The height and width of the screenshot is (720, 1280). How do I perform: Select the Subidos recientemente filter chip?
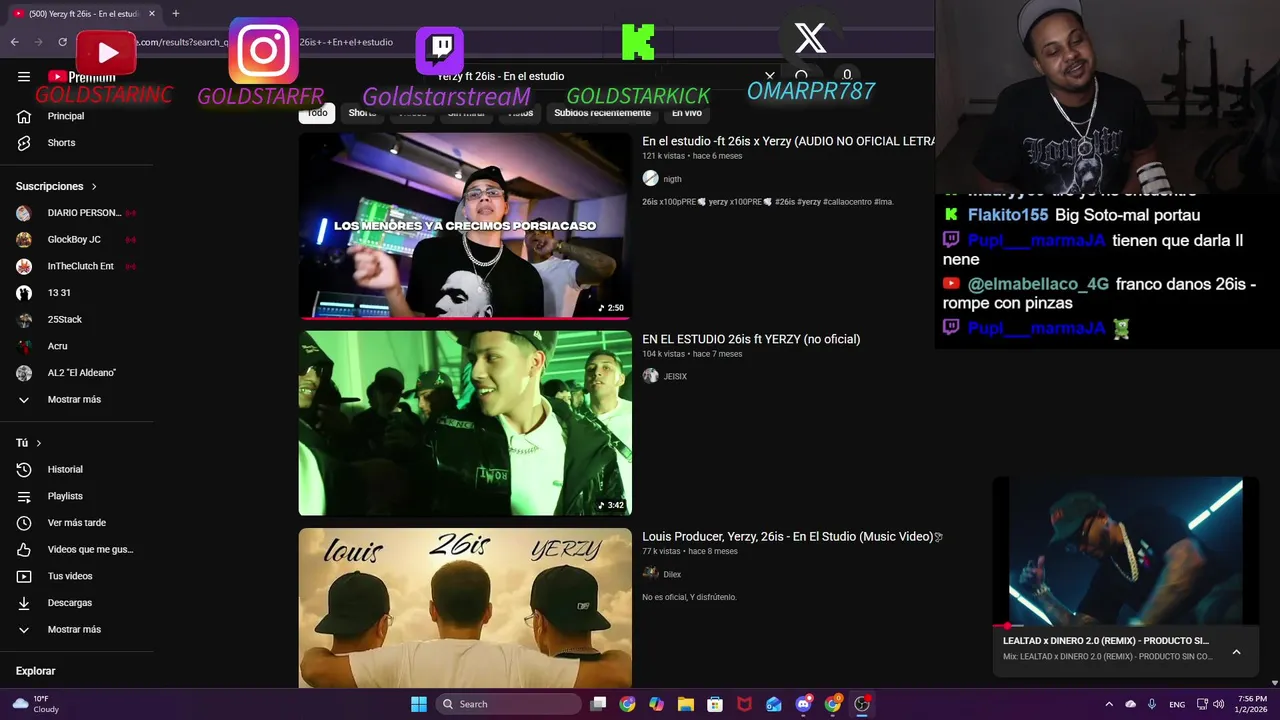tap(602, 113)
